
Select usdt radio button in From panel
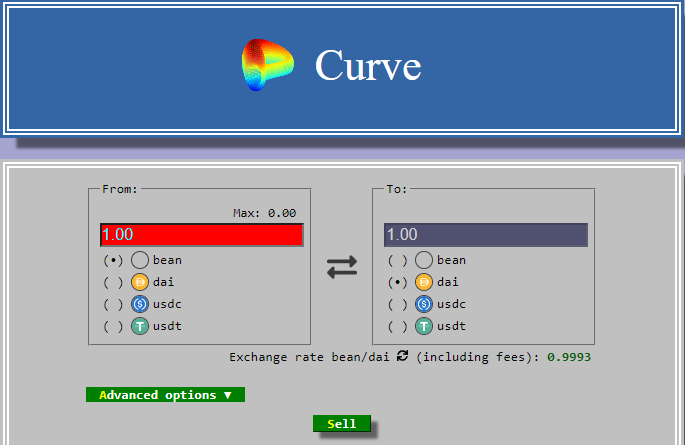113,327
